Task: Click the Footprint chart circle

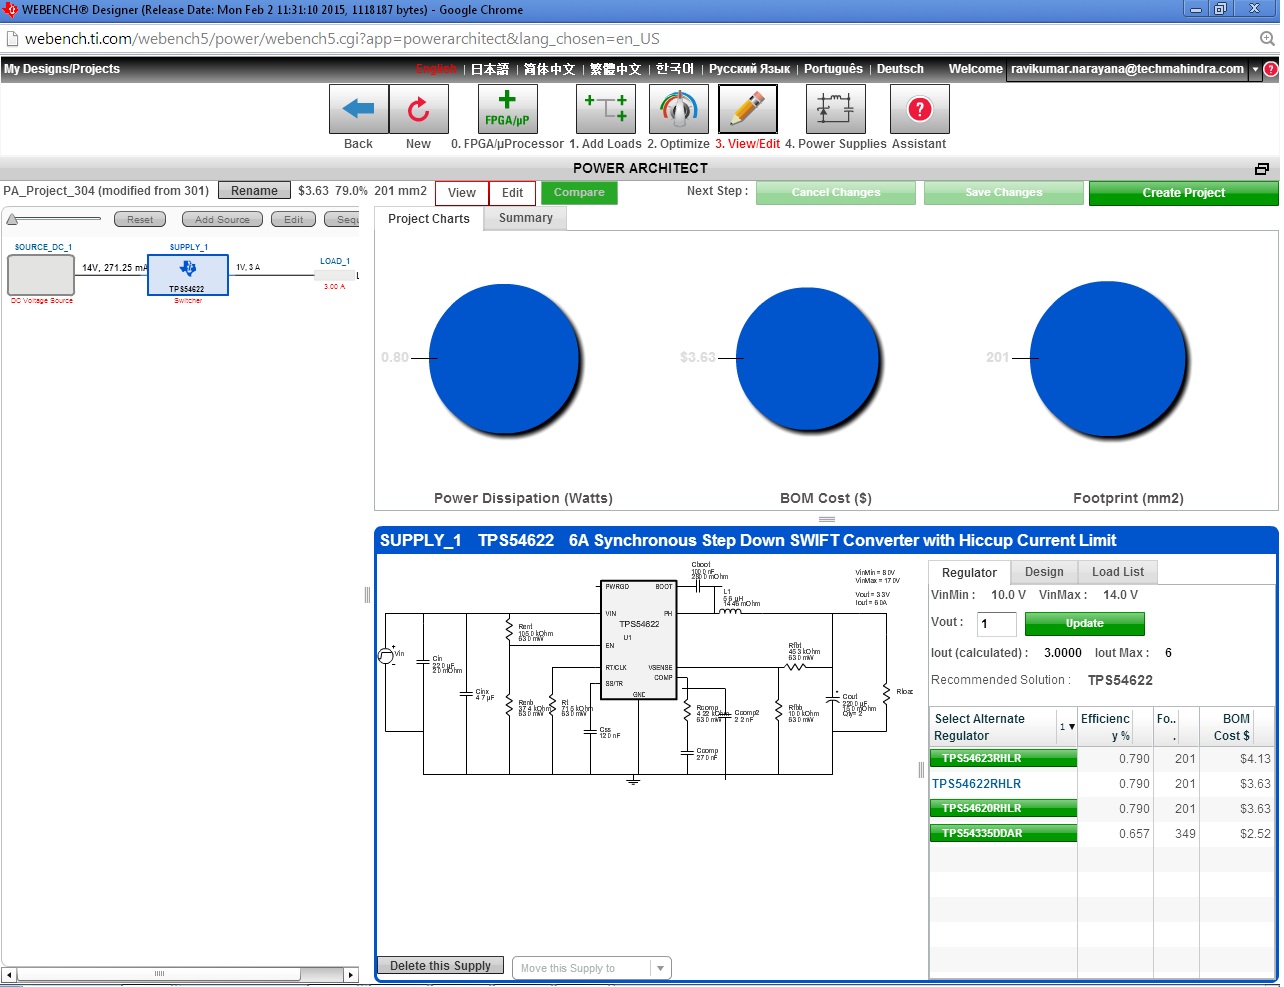Action: pos(1108,359)
